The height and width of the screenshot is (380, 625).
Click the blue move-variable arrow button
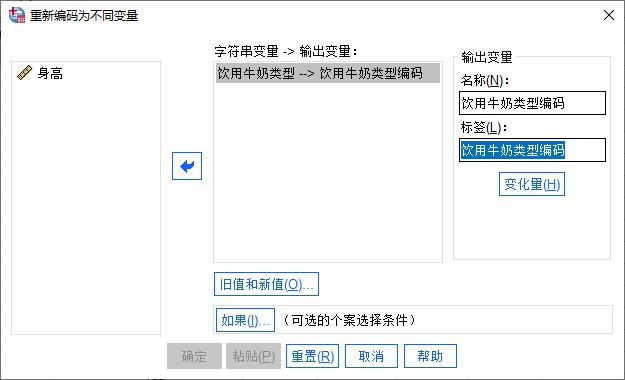pos(187,166)
